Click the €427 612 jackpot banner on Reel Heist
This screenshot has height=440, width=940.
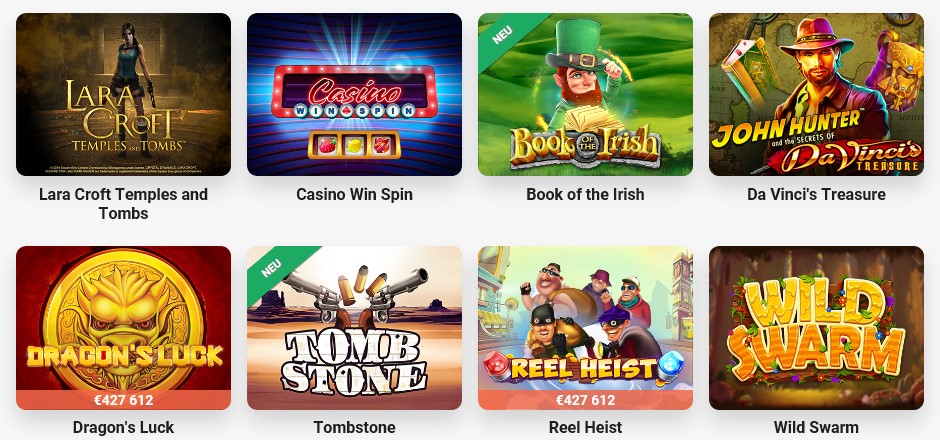point(585,400)
